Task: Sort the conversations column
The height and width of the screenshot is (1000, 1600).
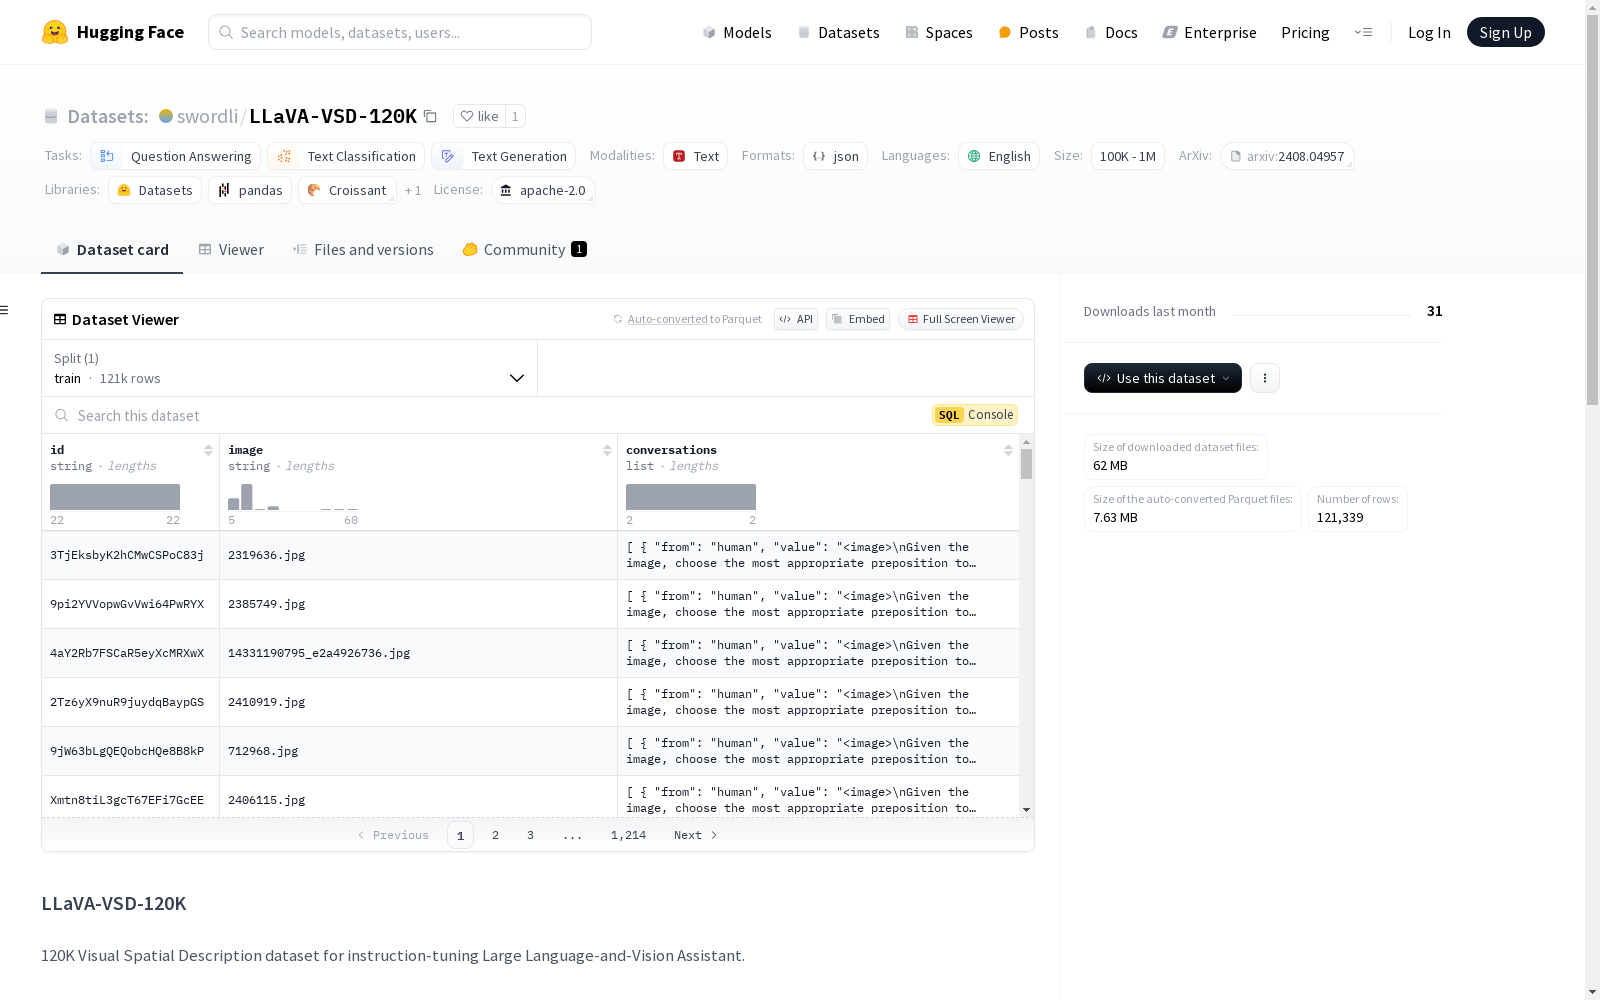Action: pyautogui.click(x=1008, y=450)
